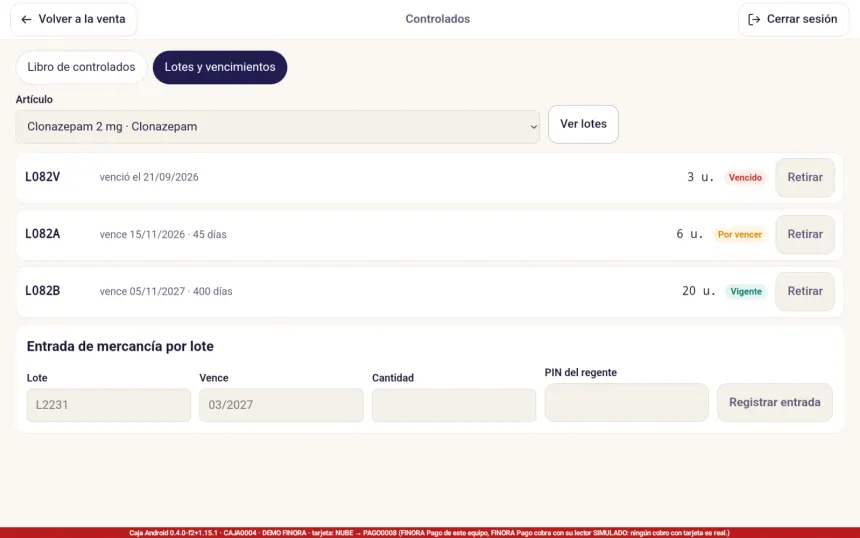Focus the Cantidad input field
The image size is (860, 538).
(454, 405)
